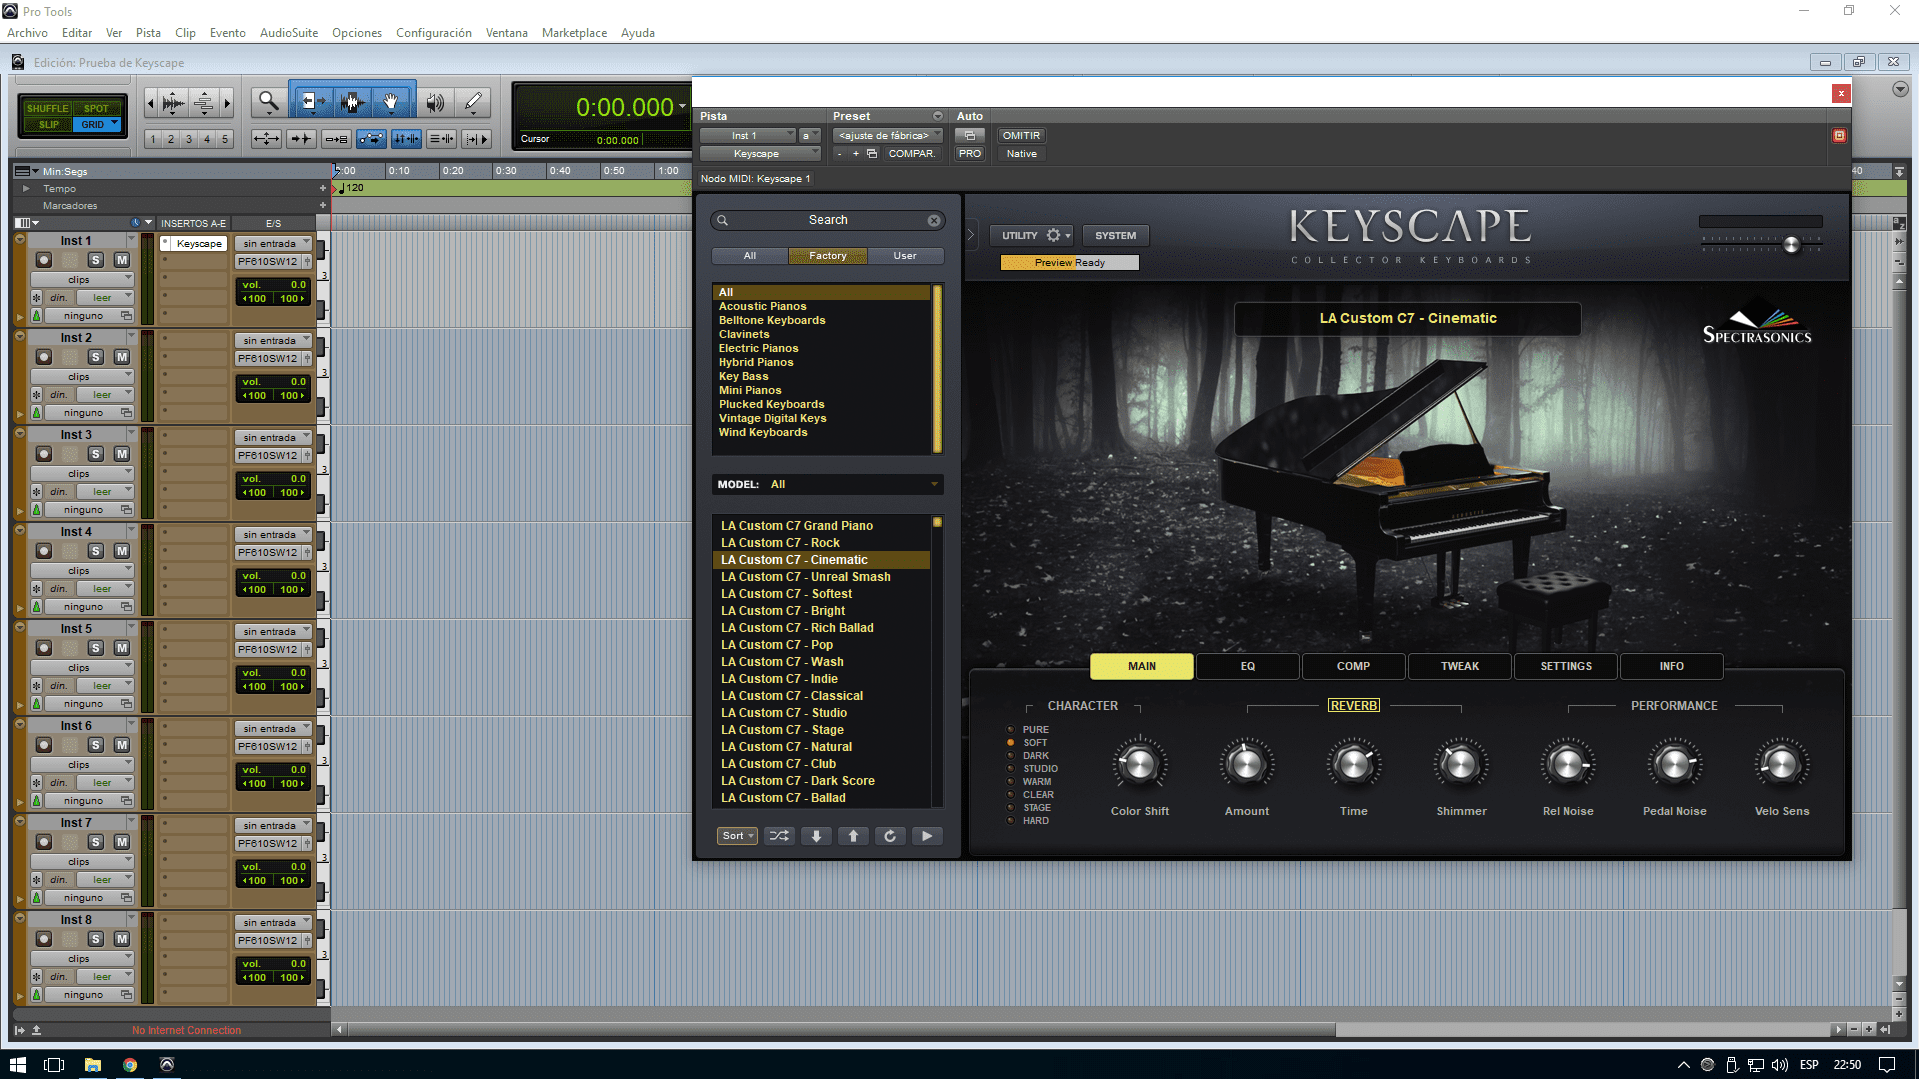
Task: Activate the Scrubber speaker tool
Action: click(435, 101)
